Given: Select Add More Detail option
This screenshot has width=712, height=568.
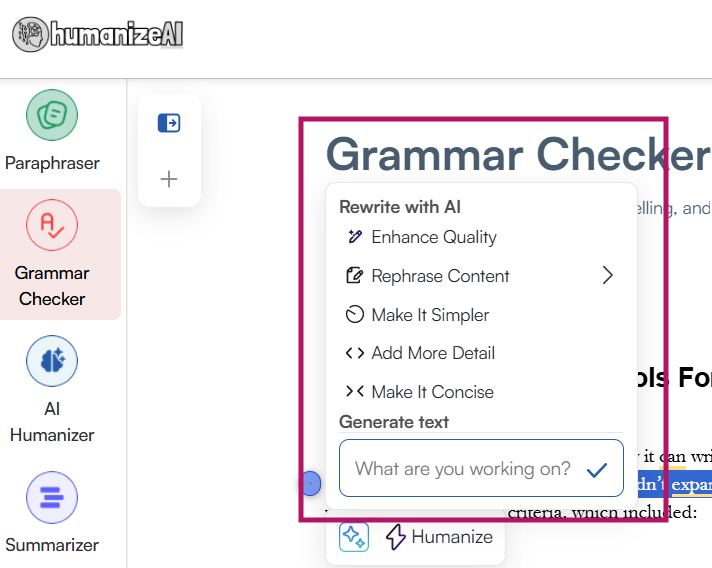Looking at the screenshot, I should pos(433,353).
